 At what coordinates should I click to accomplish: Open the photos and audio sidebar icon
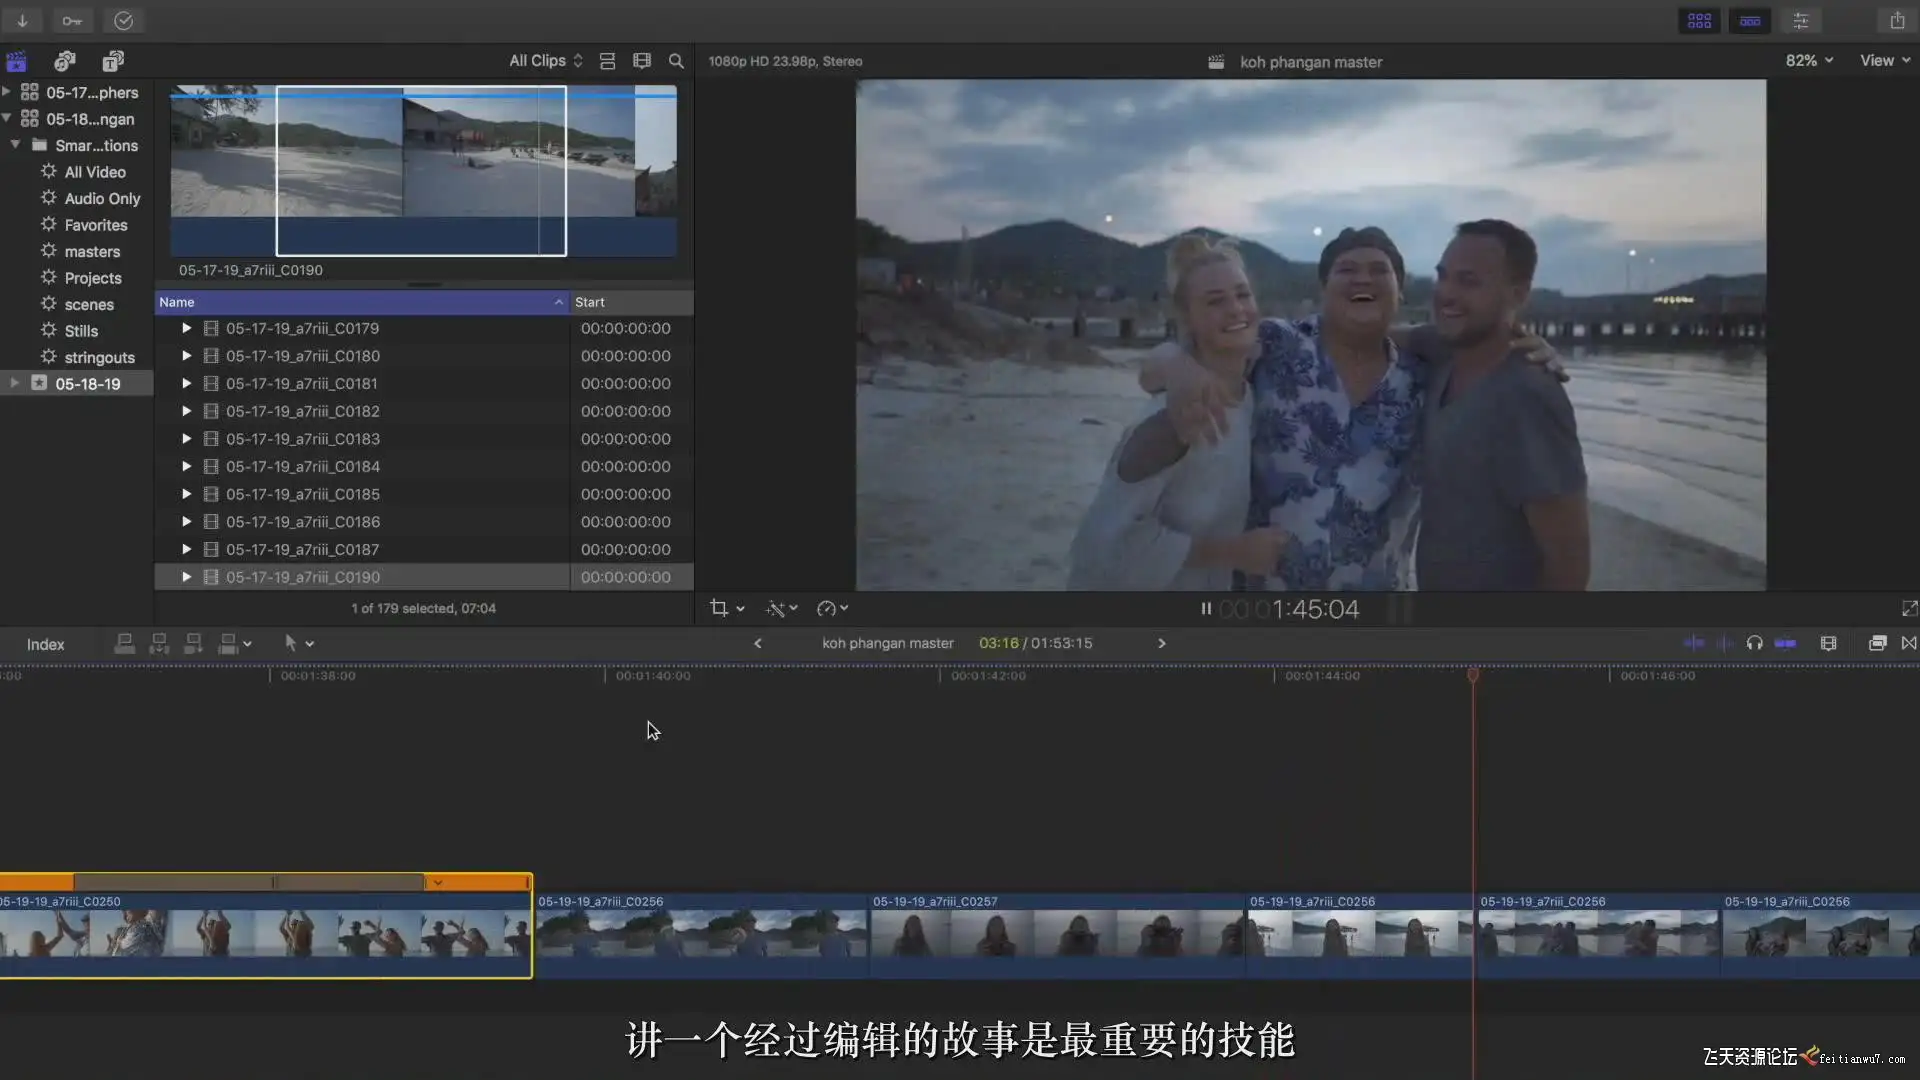point(65,61)
